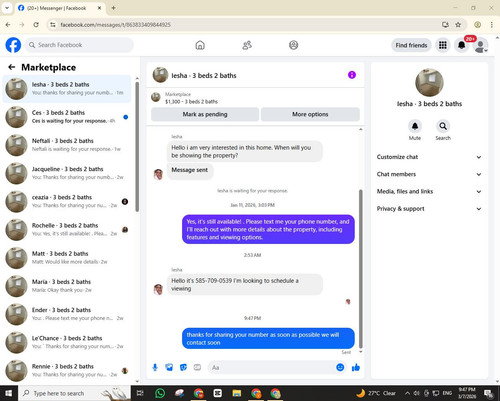Search in conversation magnifier icon
This screenshot has height=401, width=500.
(443, 126)
